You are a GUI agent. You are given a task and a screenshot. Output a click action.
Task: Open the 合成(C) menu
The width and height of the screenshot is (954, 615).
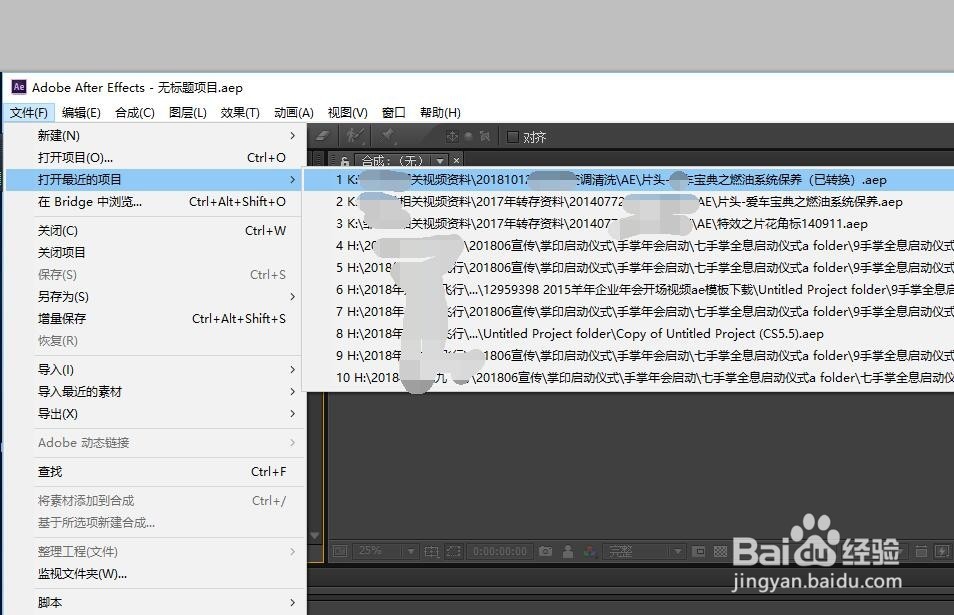click(135, 113)
